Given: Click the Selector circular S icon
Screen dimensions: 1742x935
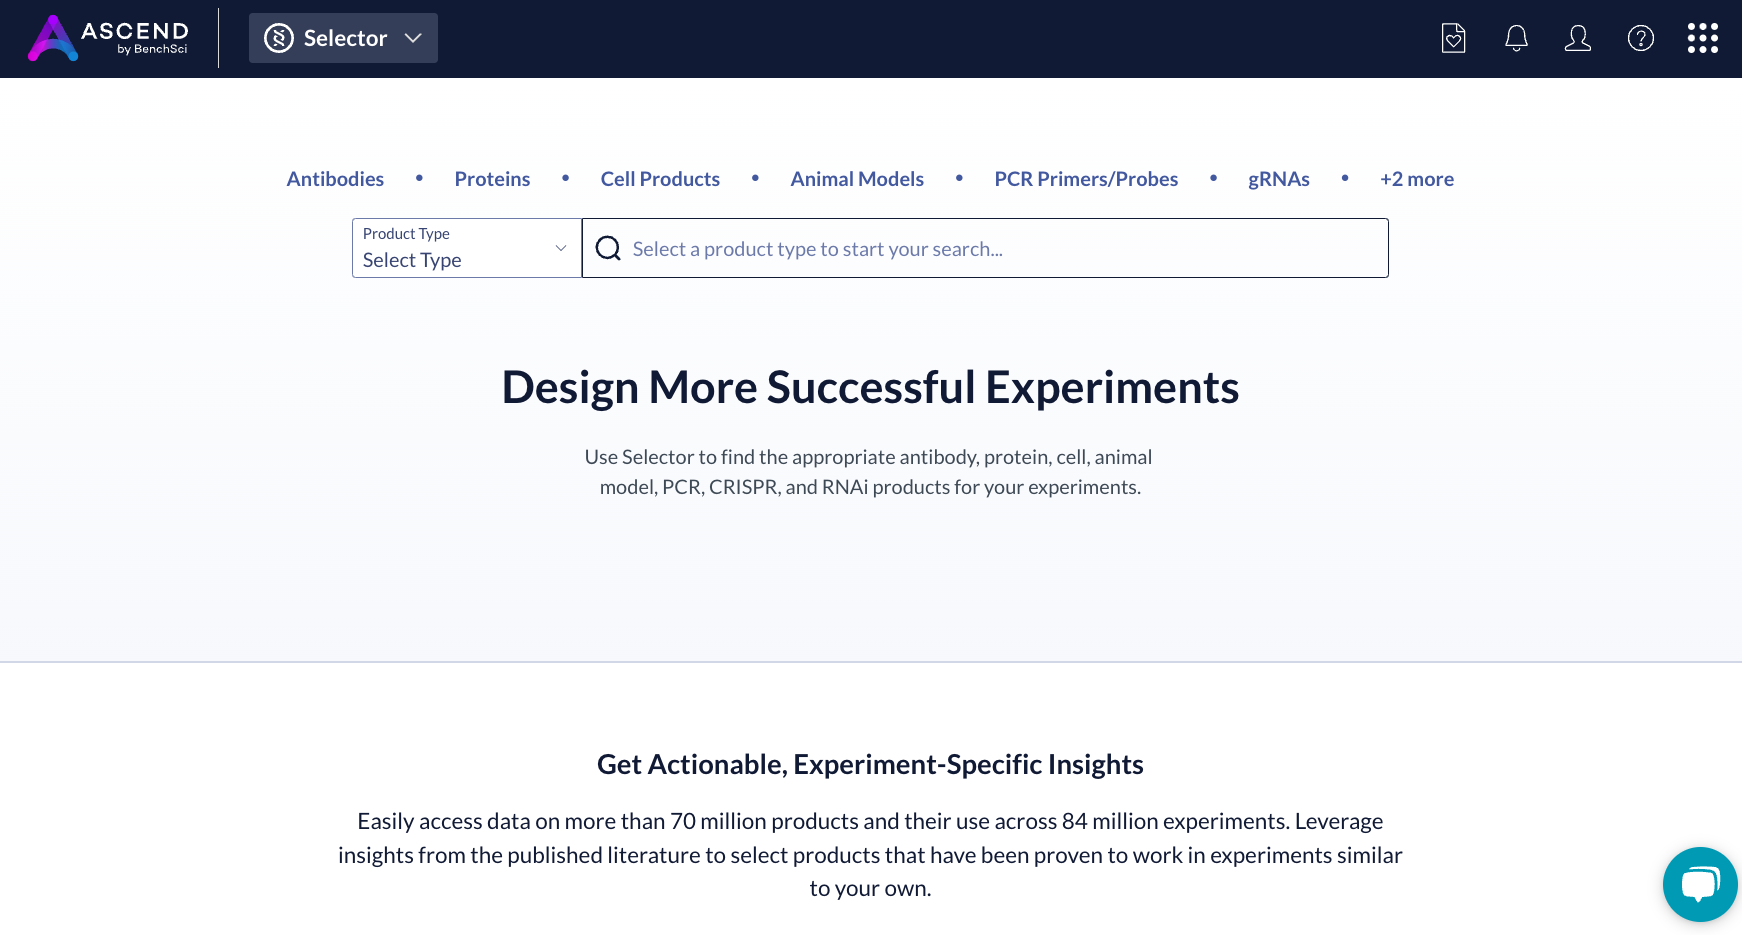Looking at the screenshot, I should point(279,38).
